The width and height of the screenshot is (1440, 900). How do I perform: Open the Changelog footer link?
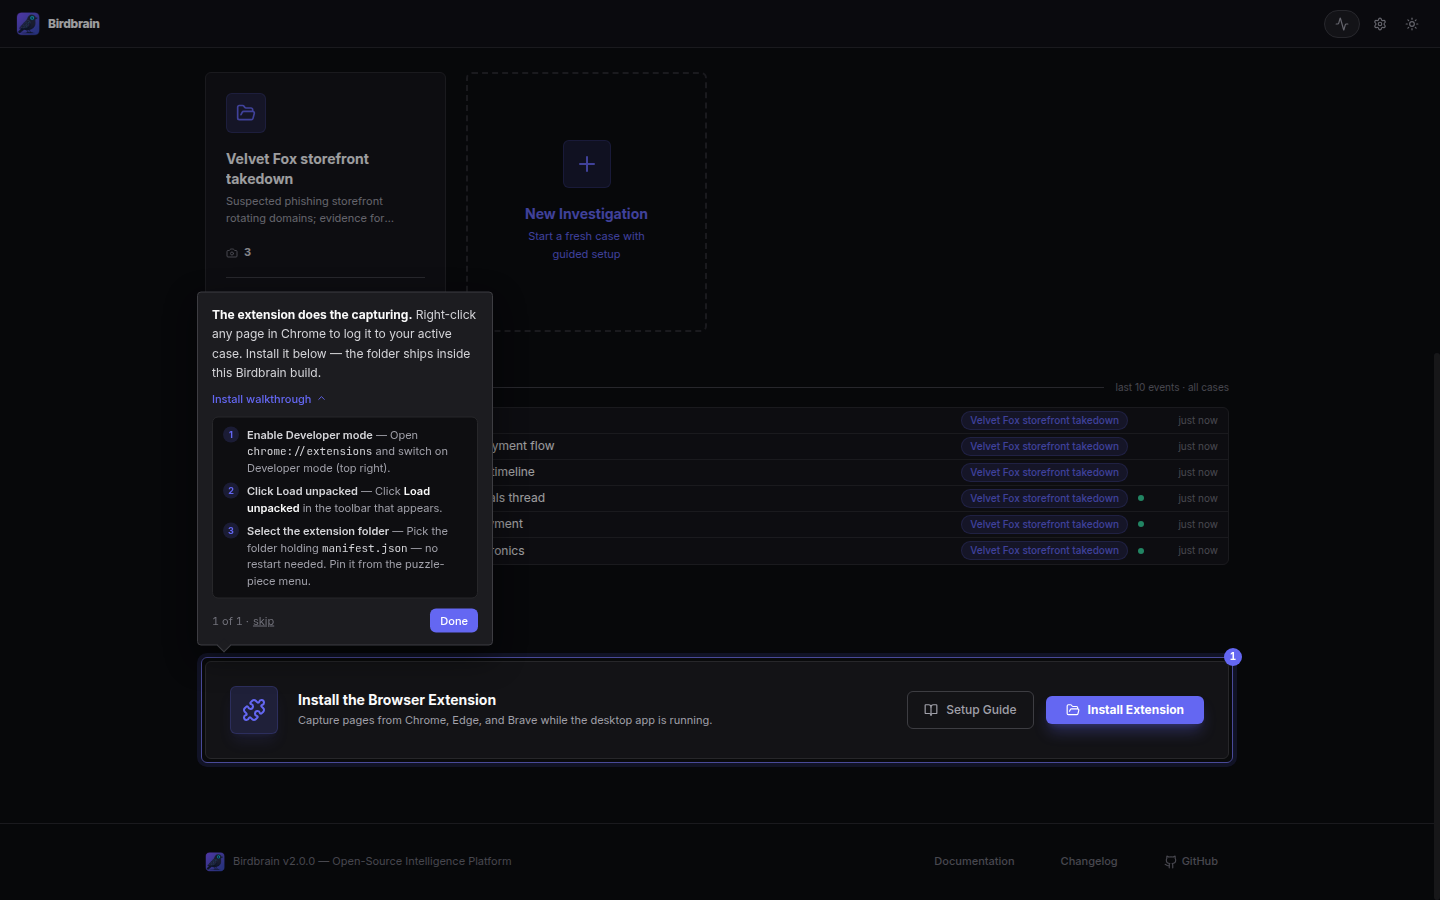point(1089,861)
